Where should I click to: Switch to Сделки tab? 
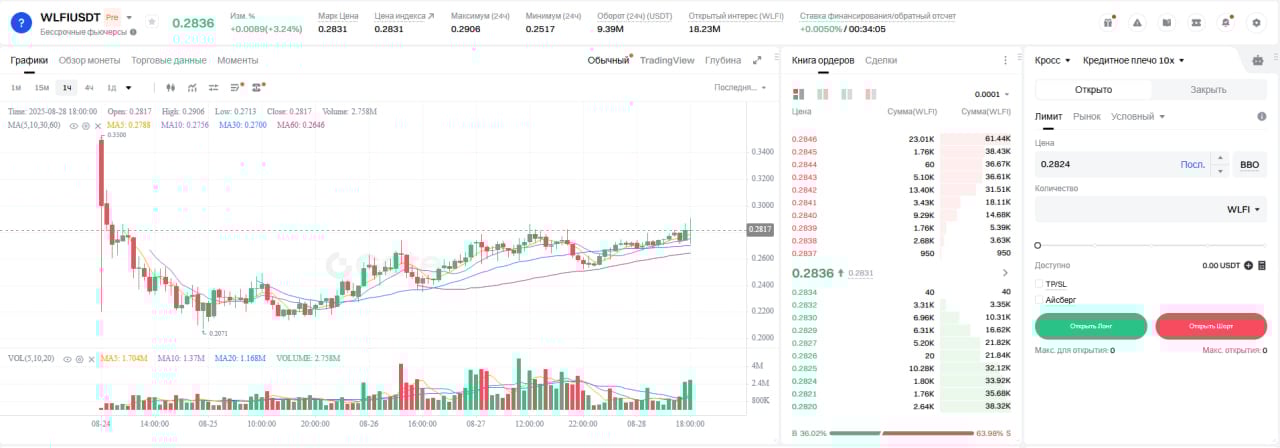pos(881,60)
